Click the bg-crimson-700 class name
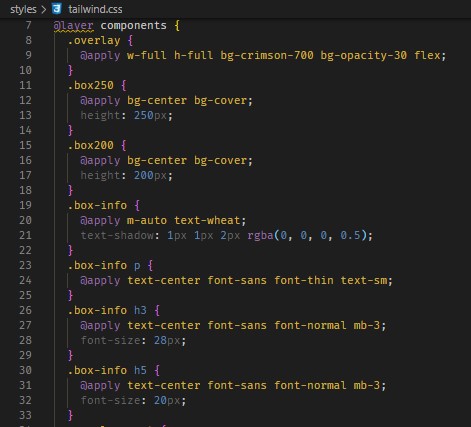This screenshot has width=471, height=427. coord(267,55)
